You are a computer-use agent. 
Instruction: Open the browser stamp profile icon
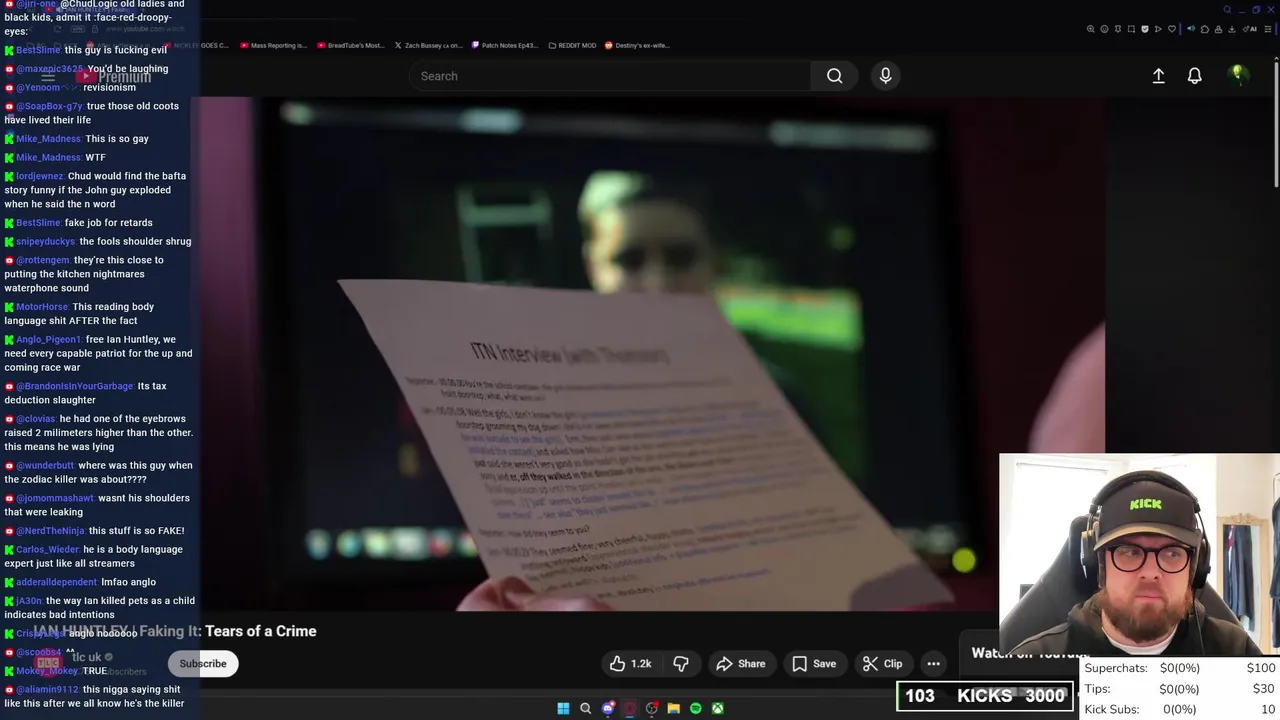(x=1218, y=29)
